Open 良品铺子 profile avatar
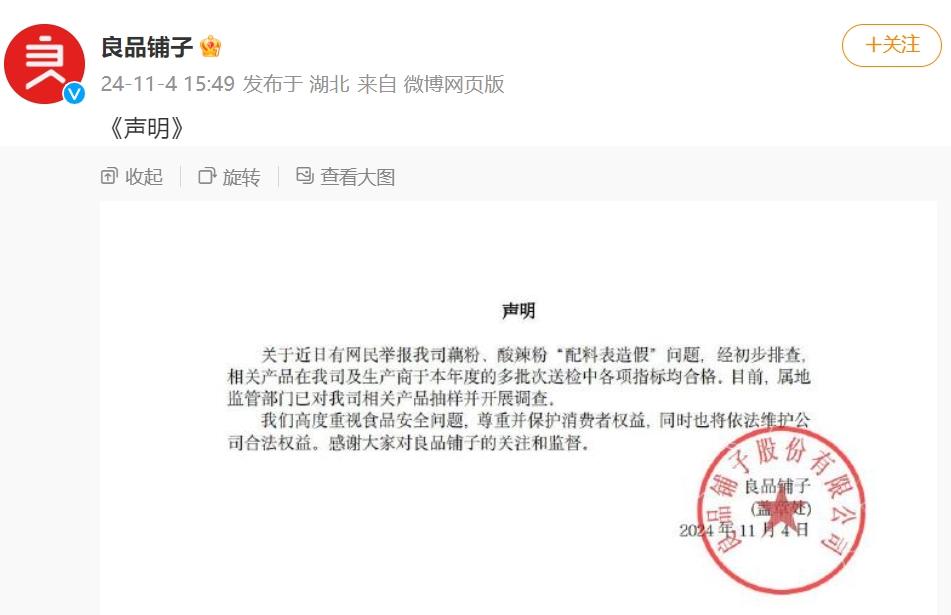Image resolution: width=951 pixels, height=615 pixels. tap(44, 64)
